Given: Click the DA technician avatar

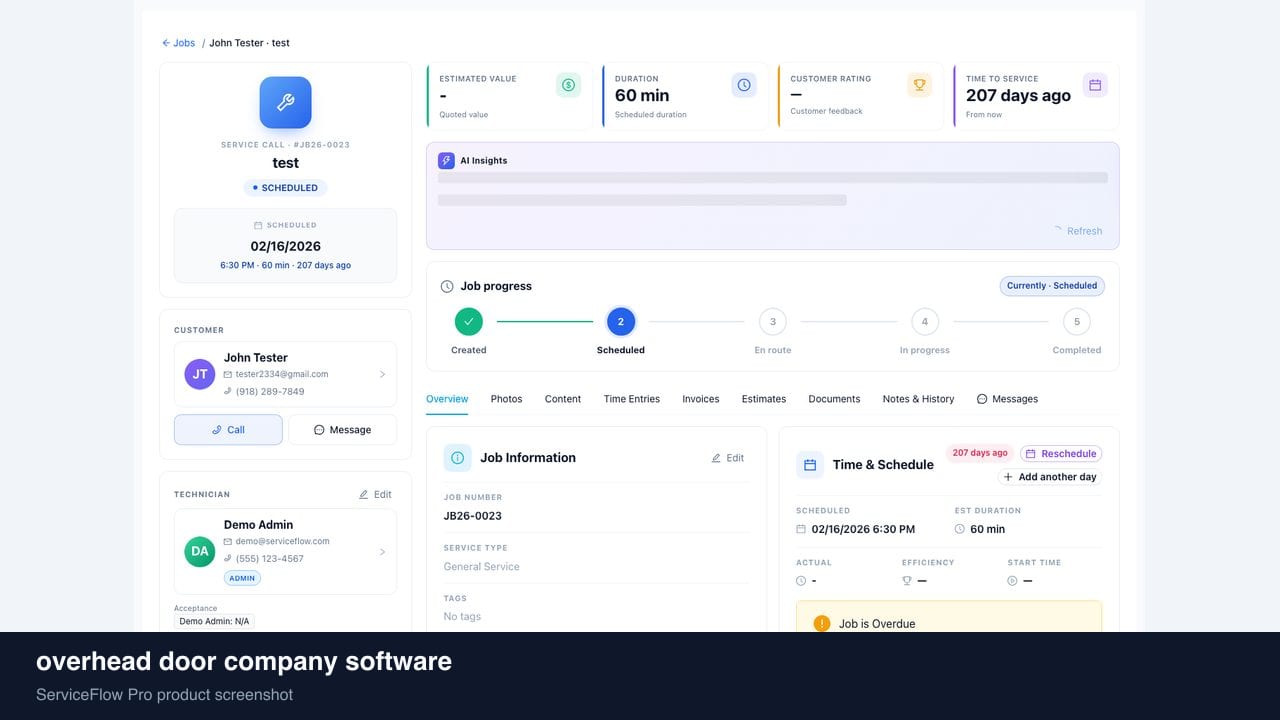Looking at the screenshot, I should 200,551.
